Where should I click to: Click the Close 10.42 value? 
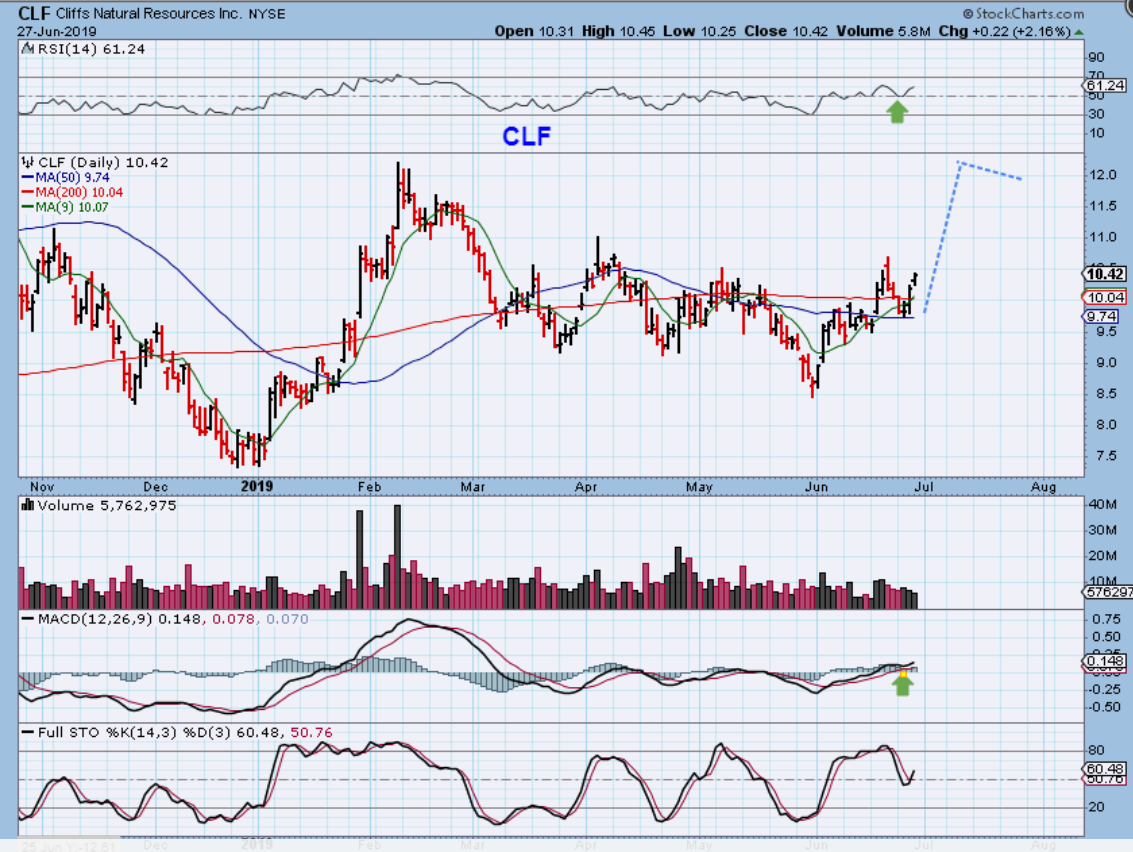tap(786, 31)
